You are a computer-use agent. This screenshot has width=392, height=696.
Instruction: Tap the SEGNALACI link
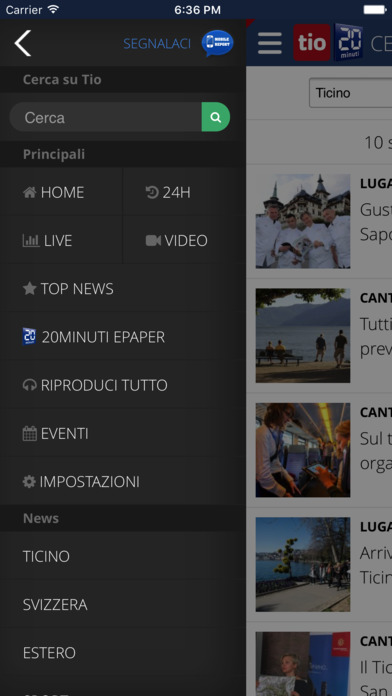pyautogui.click(x=157, y=44)
